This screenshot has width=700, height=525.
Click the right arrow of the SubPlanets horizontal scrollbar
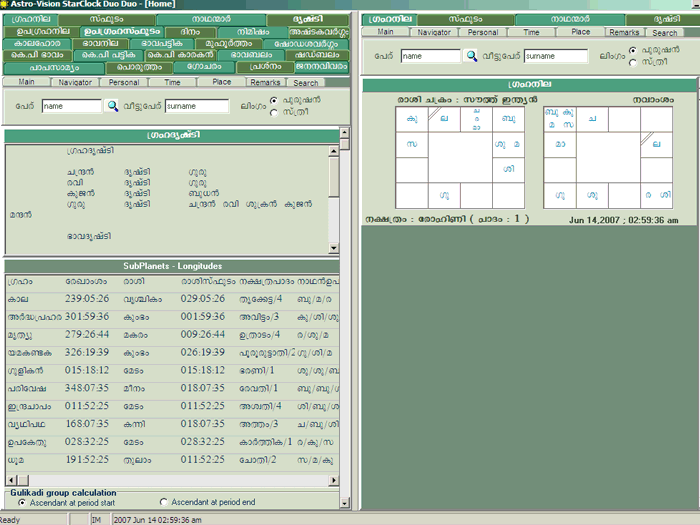333,480
